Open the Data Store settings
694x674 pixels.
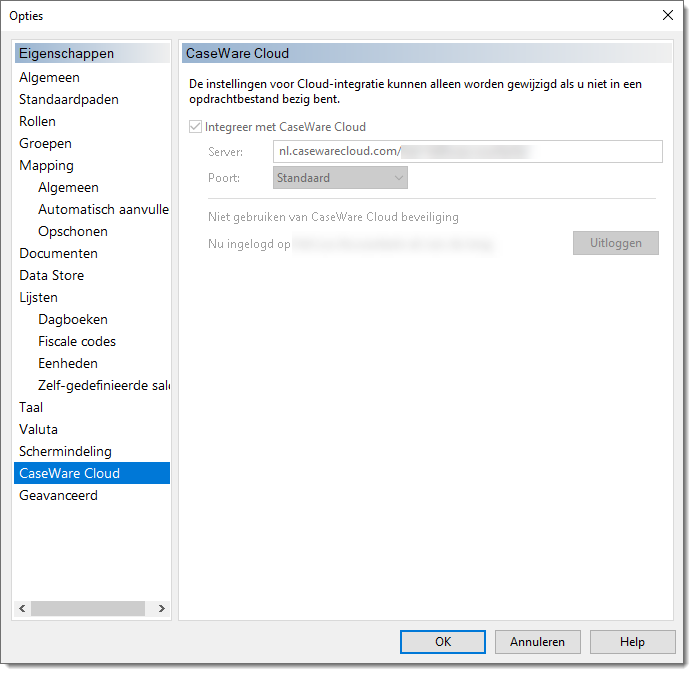click(x=51, y=275)
